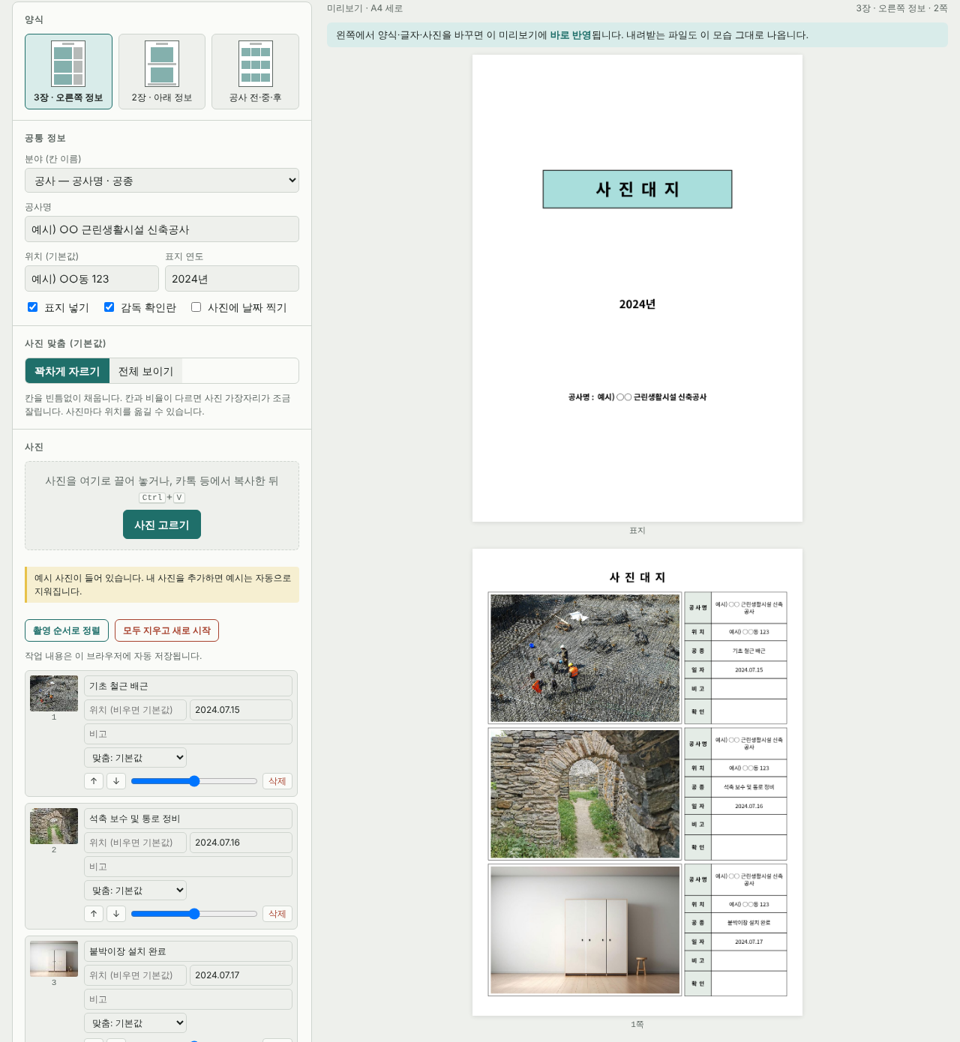Enable the 사진에 날짜 찍기 checkbox

[x=196, y=307]
